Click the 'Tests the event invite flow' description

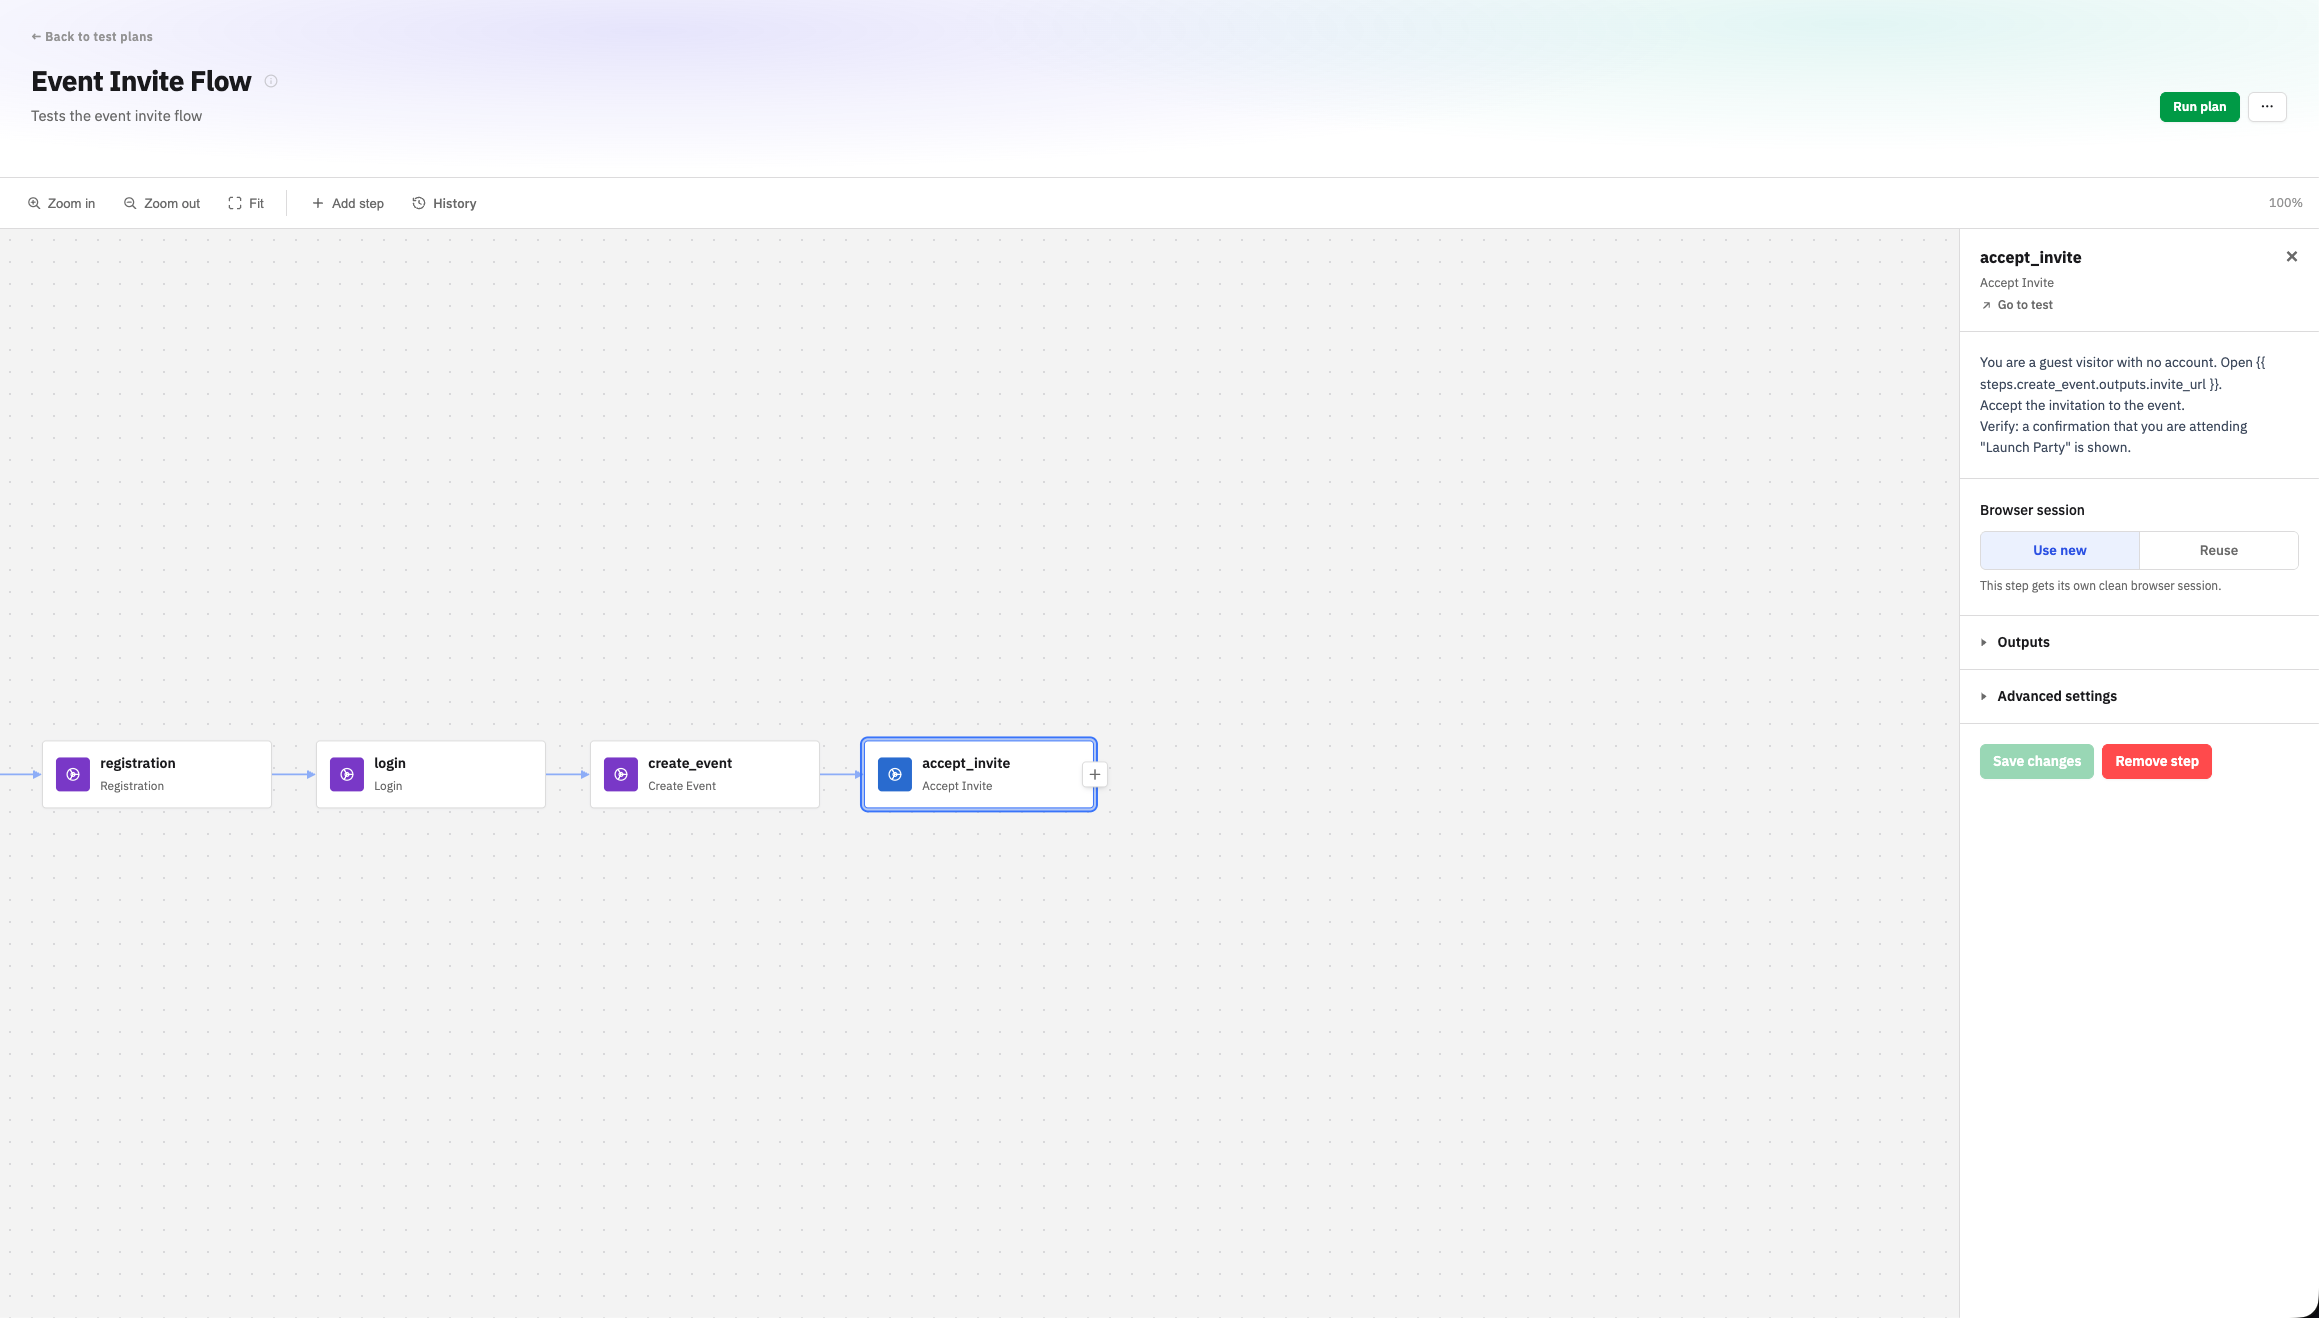point(116,116)
